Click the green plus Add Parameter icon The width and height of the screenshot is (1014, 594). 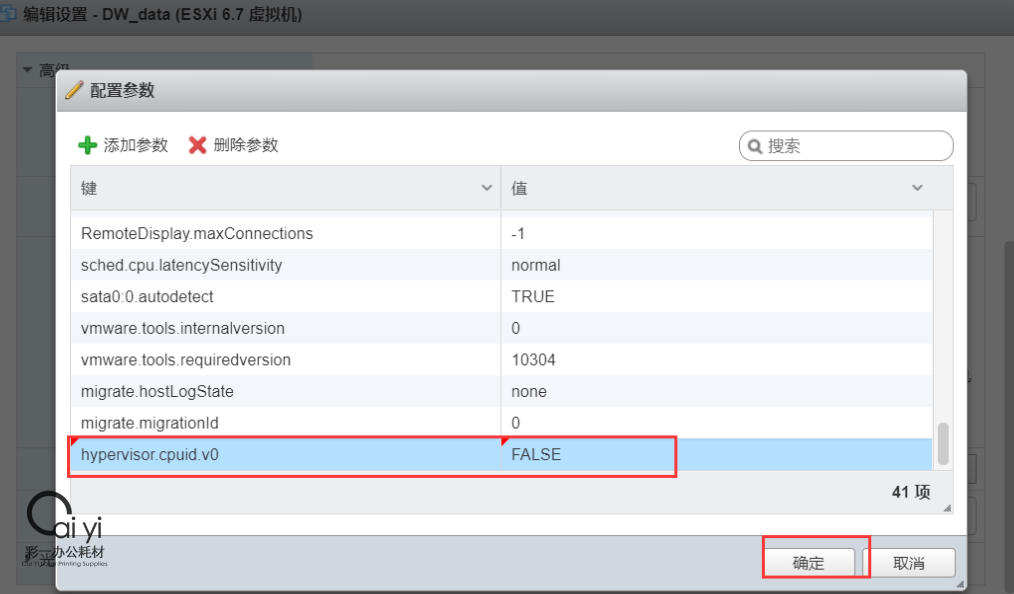point(88,145)
